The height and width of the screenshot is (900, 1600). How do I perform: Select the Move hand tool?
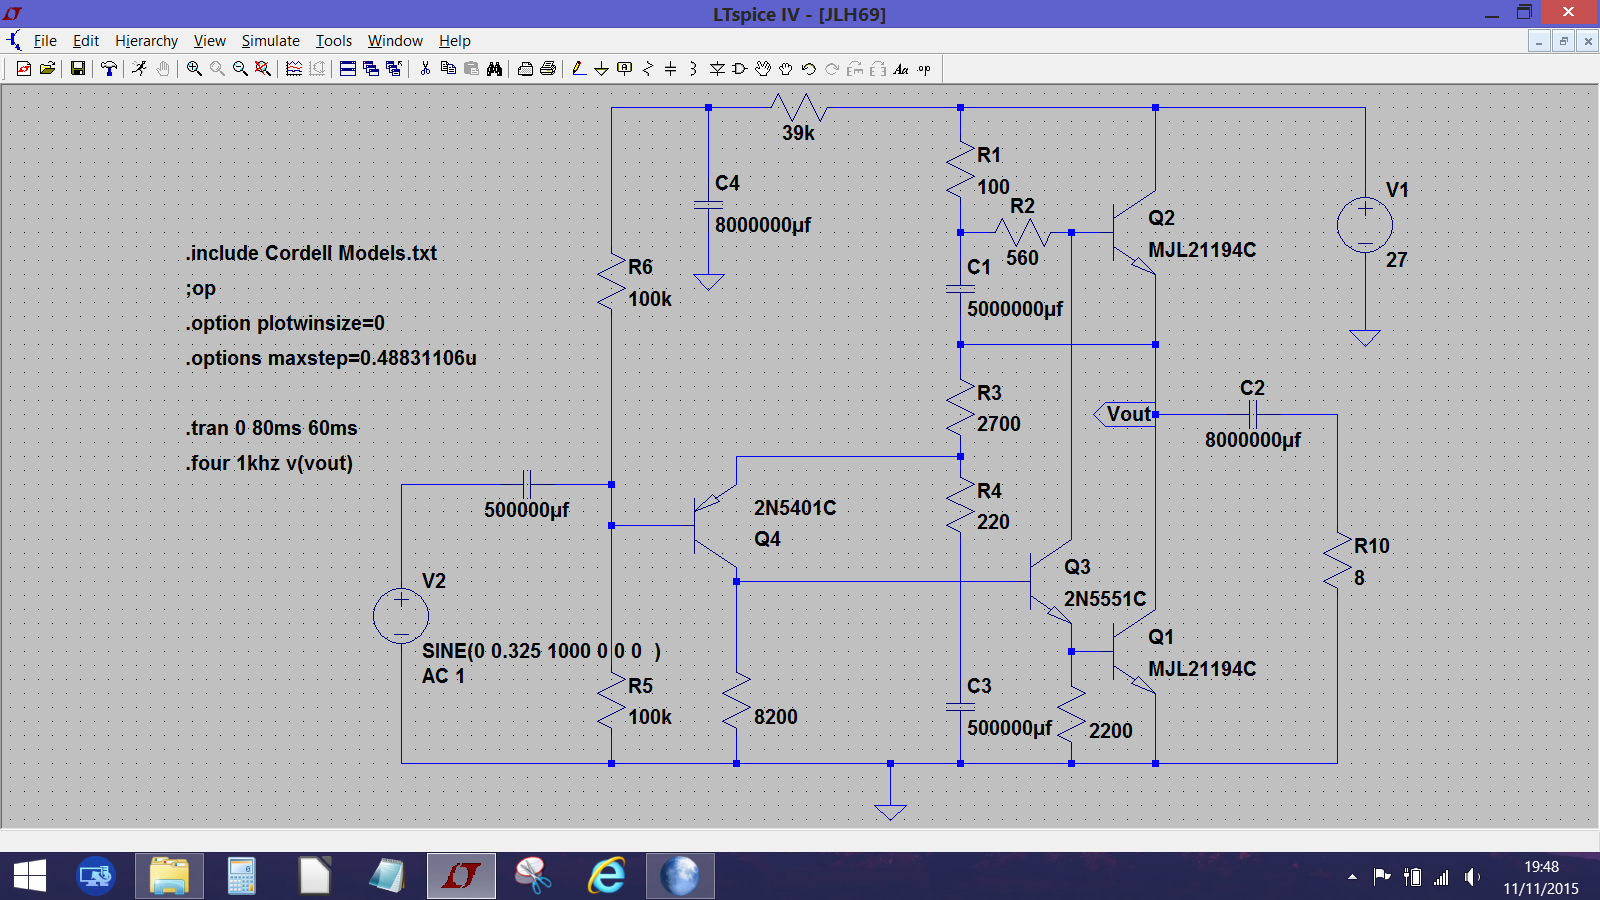click(x=763, y=69)
